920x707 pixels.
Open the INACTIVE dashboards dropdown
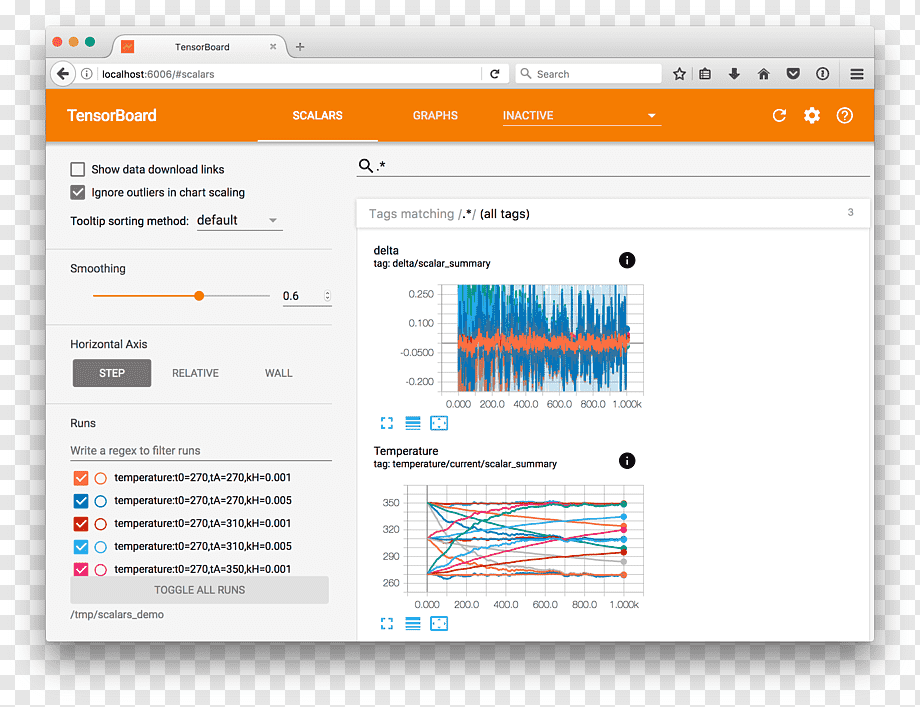581,116
